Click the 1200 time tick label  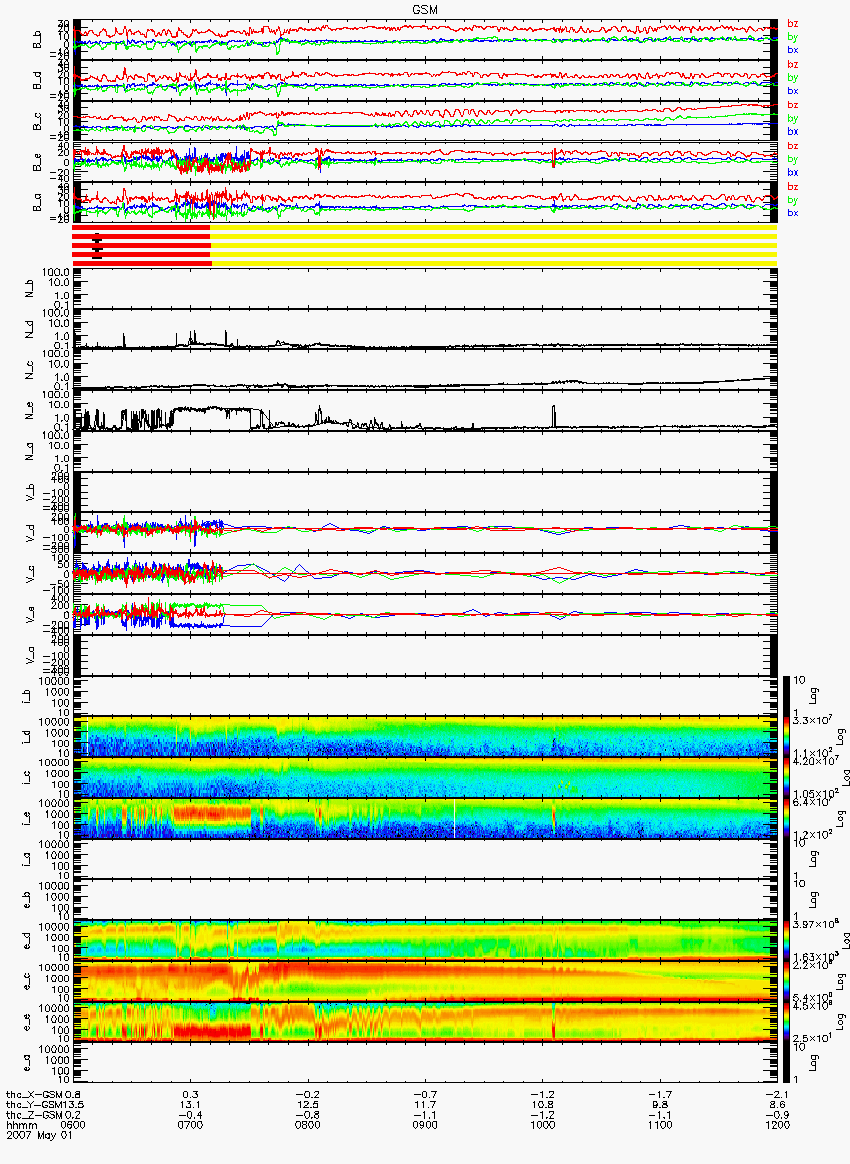[777, 1125]
